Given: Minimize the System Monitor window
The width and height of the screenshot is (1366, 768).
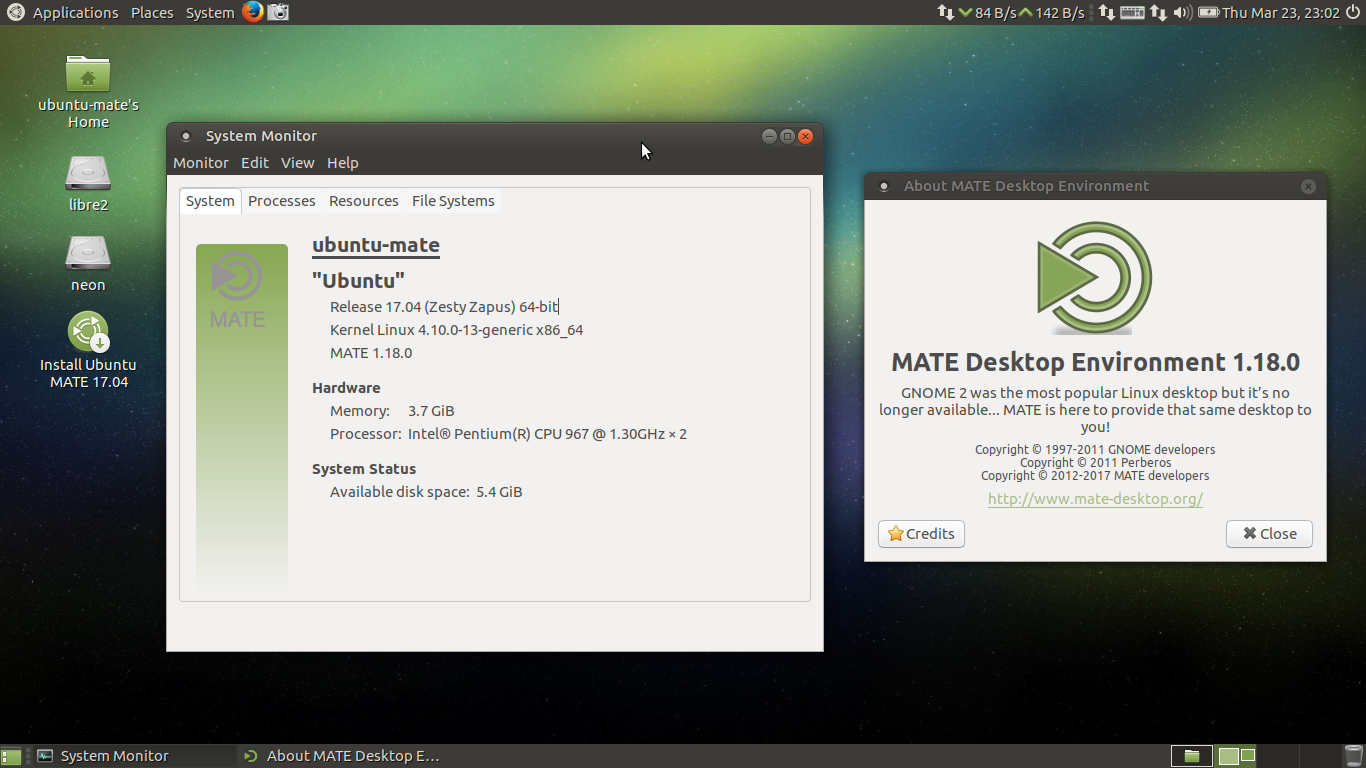Looking at the screenshot, I should [769, 136].
